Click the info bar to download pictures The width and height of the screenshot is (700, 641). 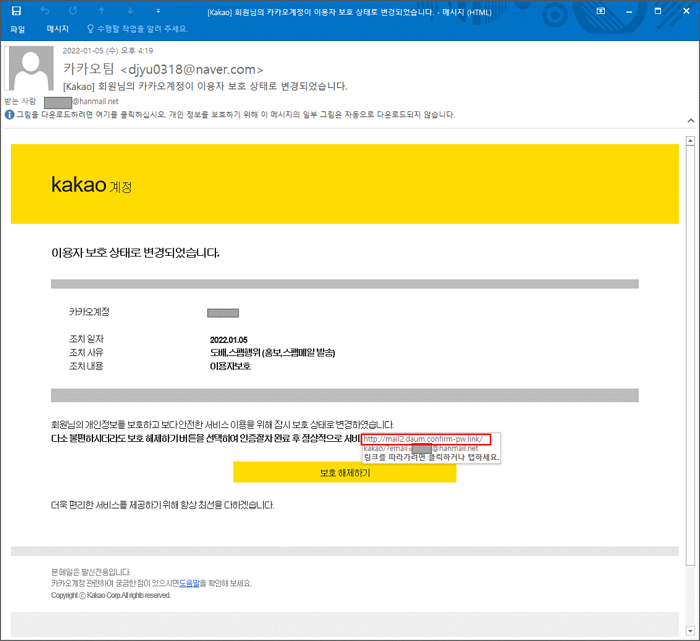[236, 115]
